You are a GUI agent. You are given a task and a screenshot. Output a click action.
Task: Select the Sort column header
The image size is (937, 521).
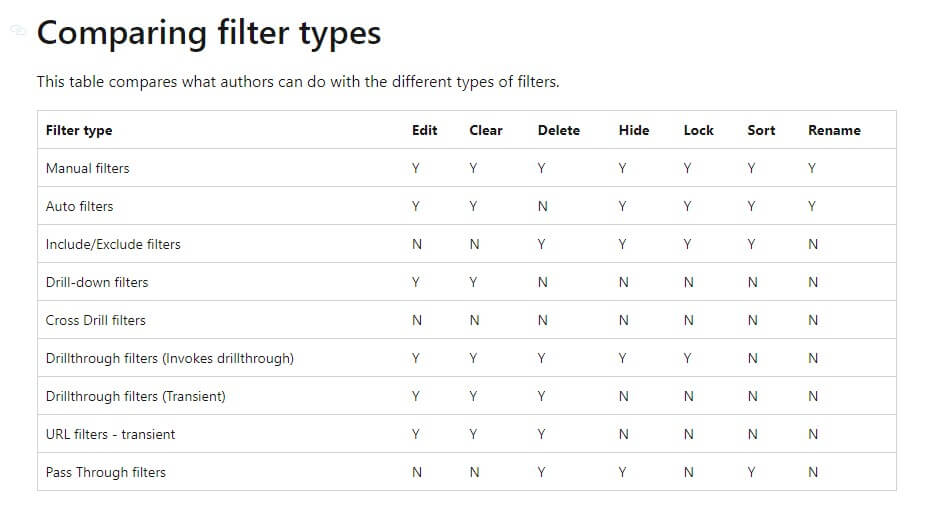761,130
